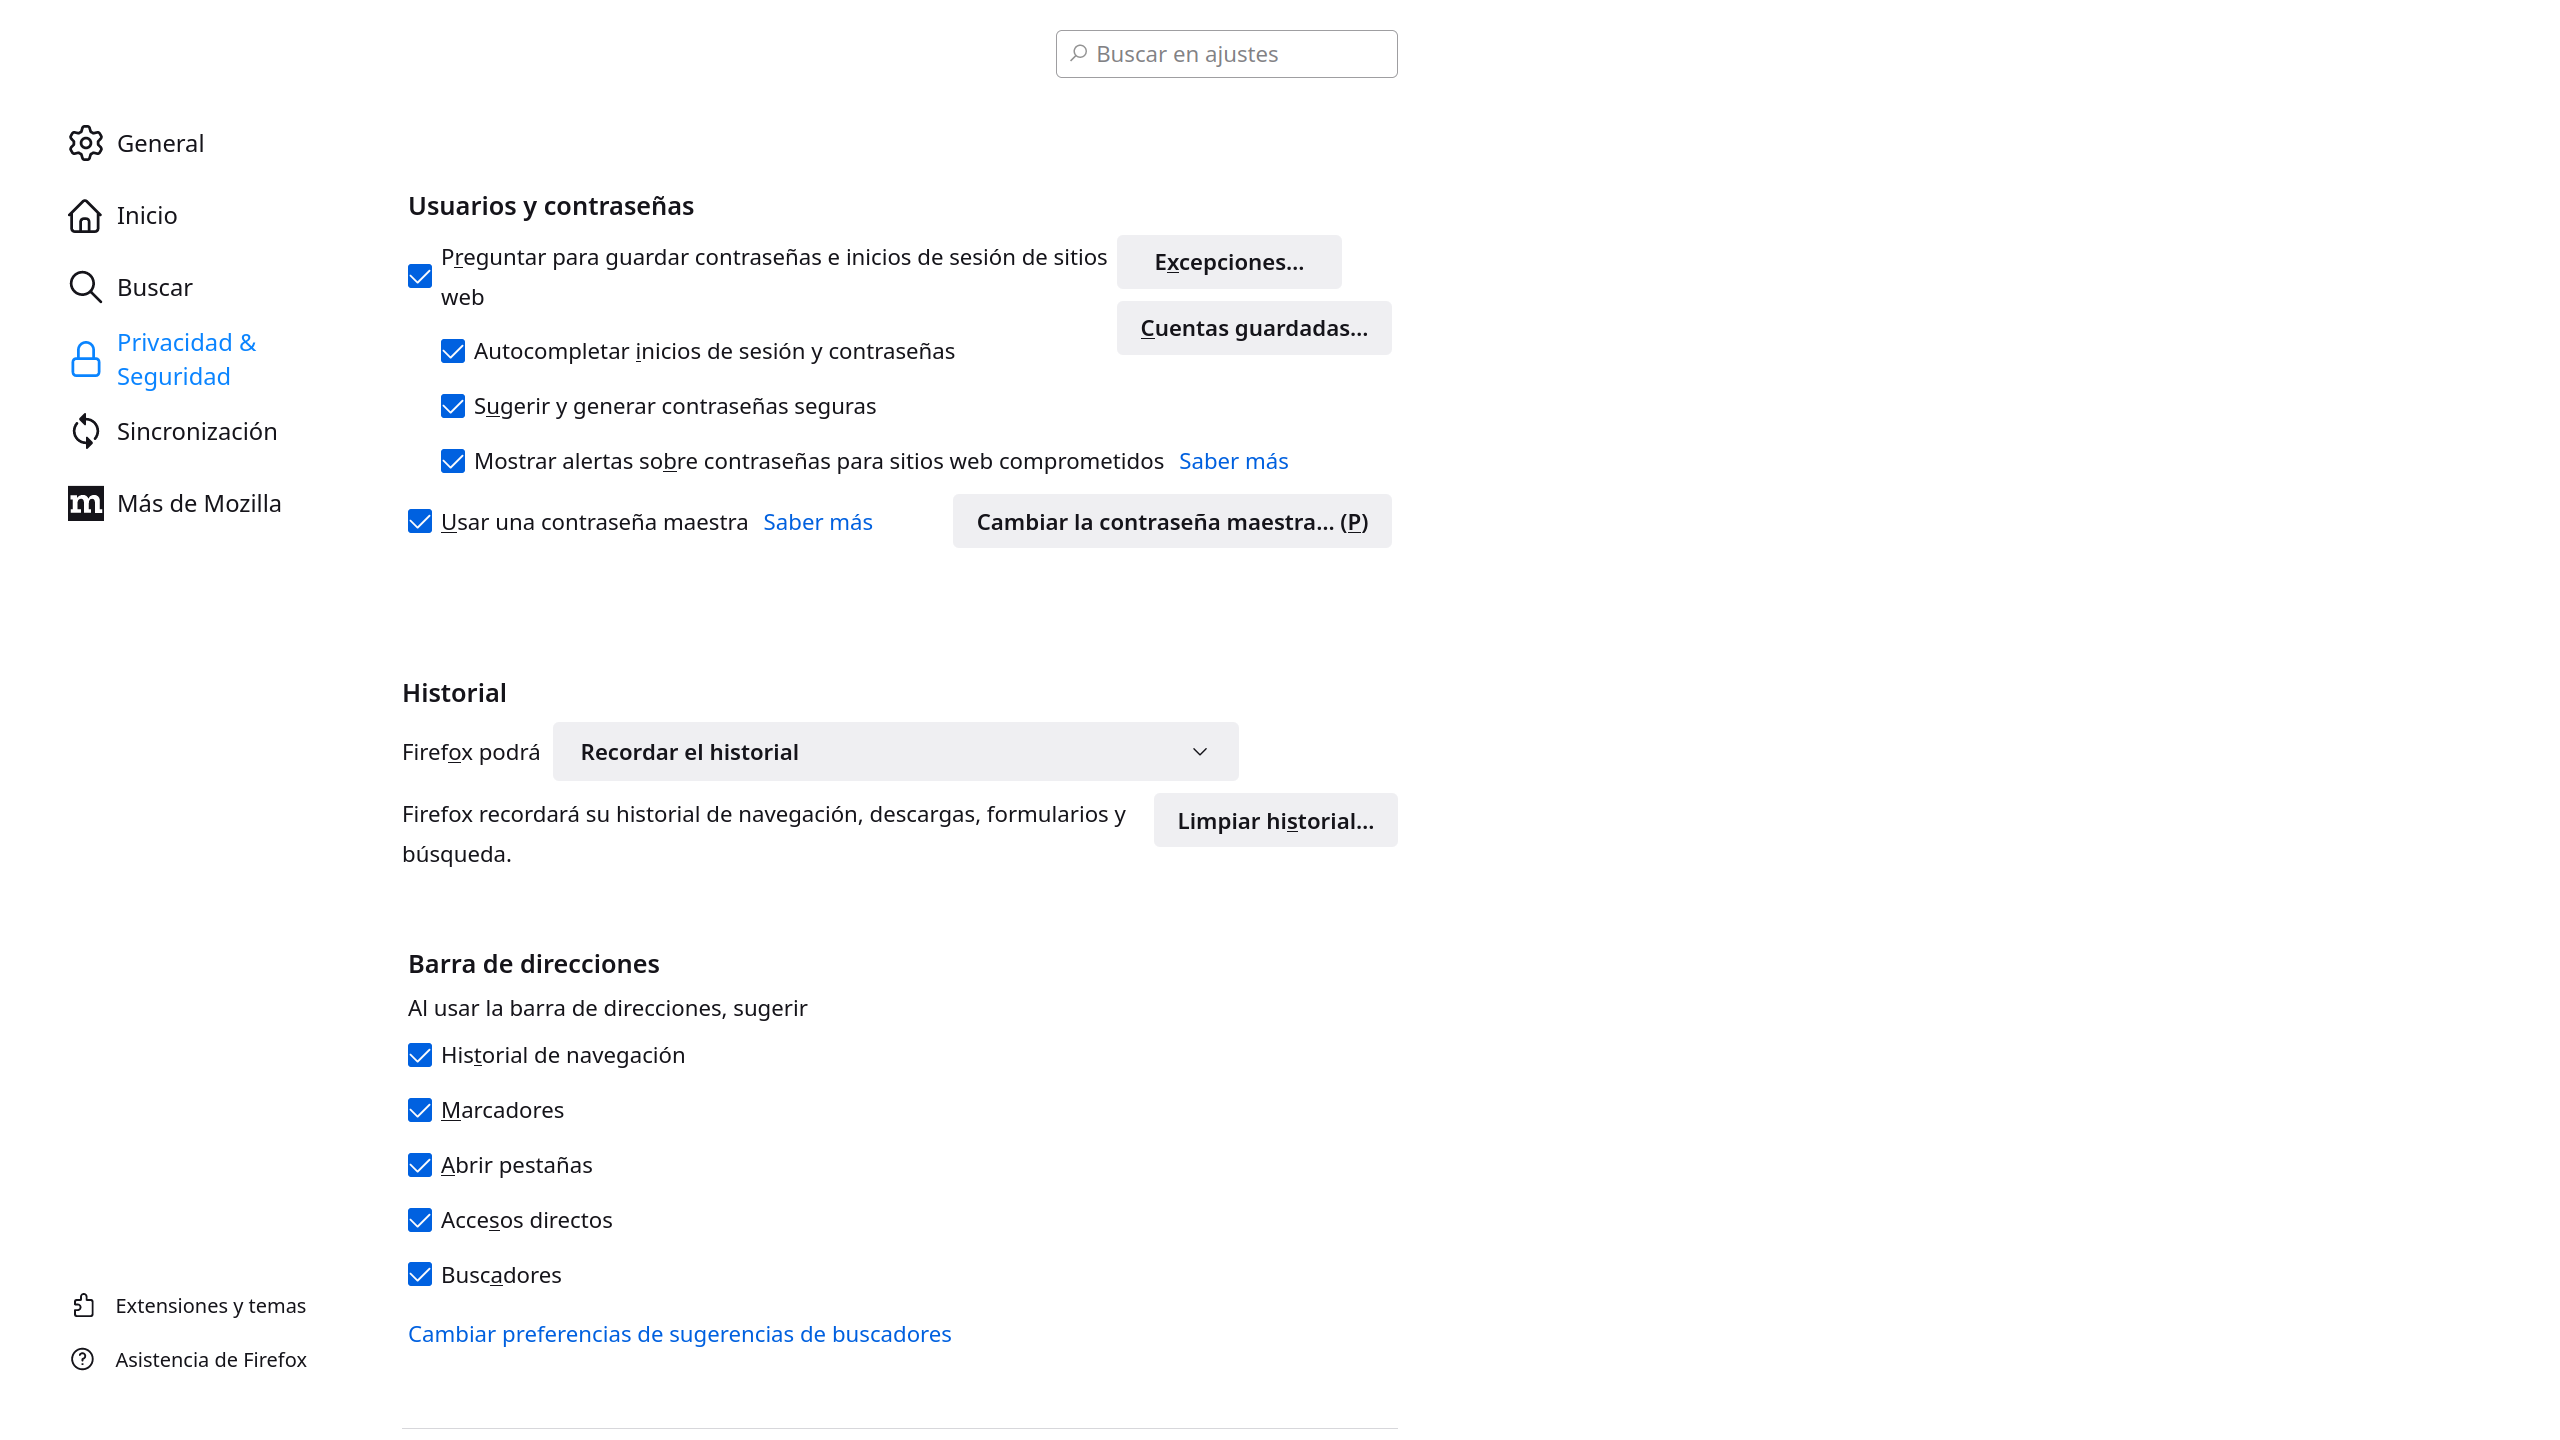Toggle the Buscadores suggestion checkbox

coord(420,1275)
